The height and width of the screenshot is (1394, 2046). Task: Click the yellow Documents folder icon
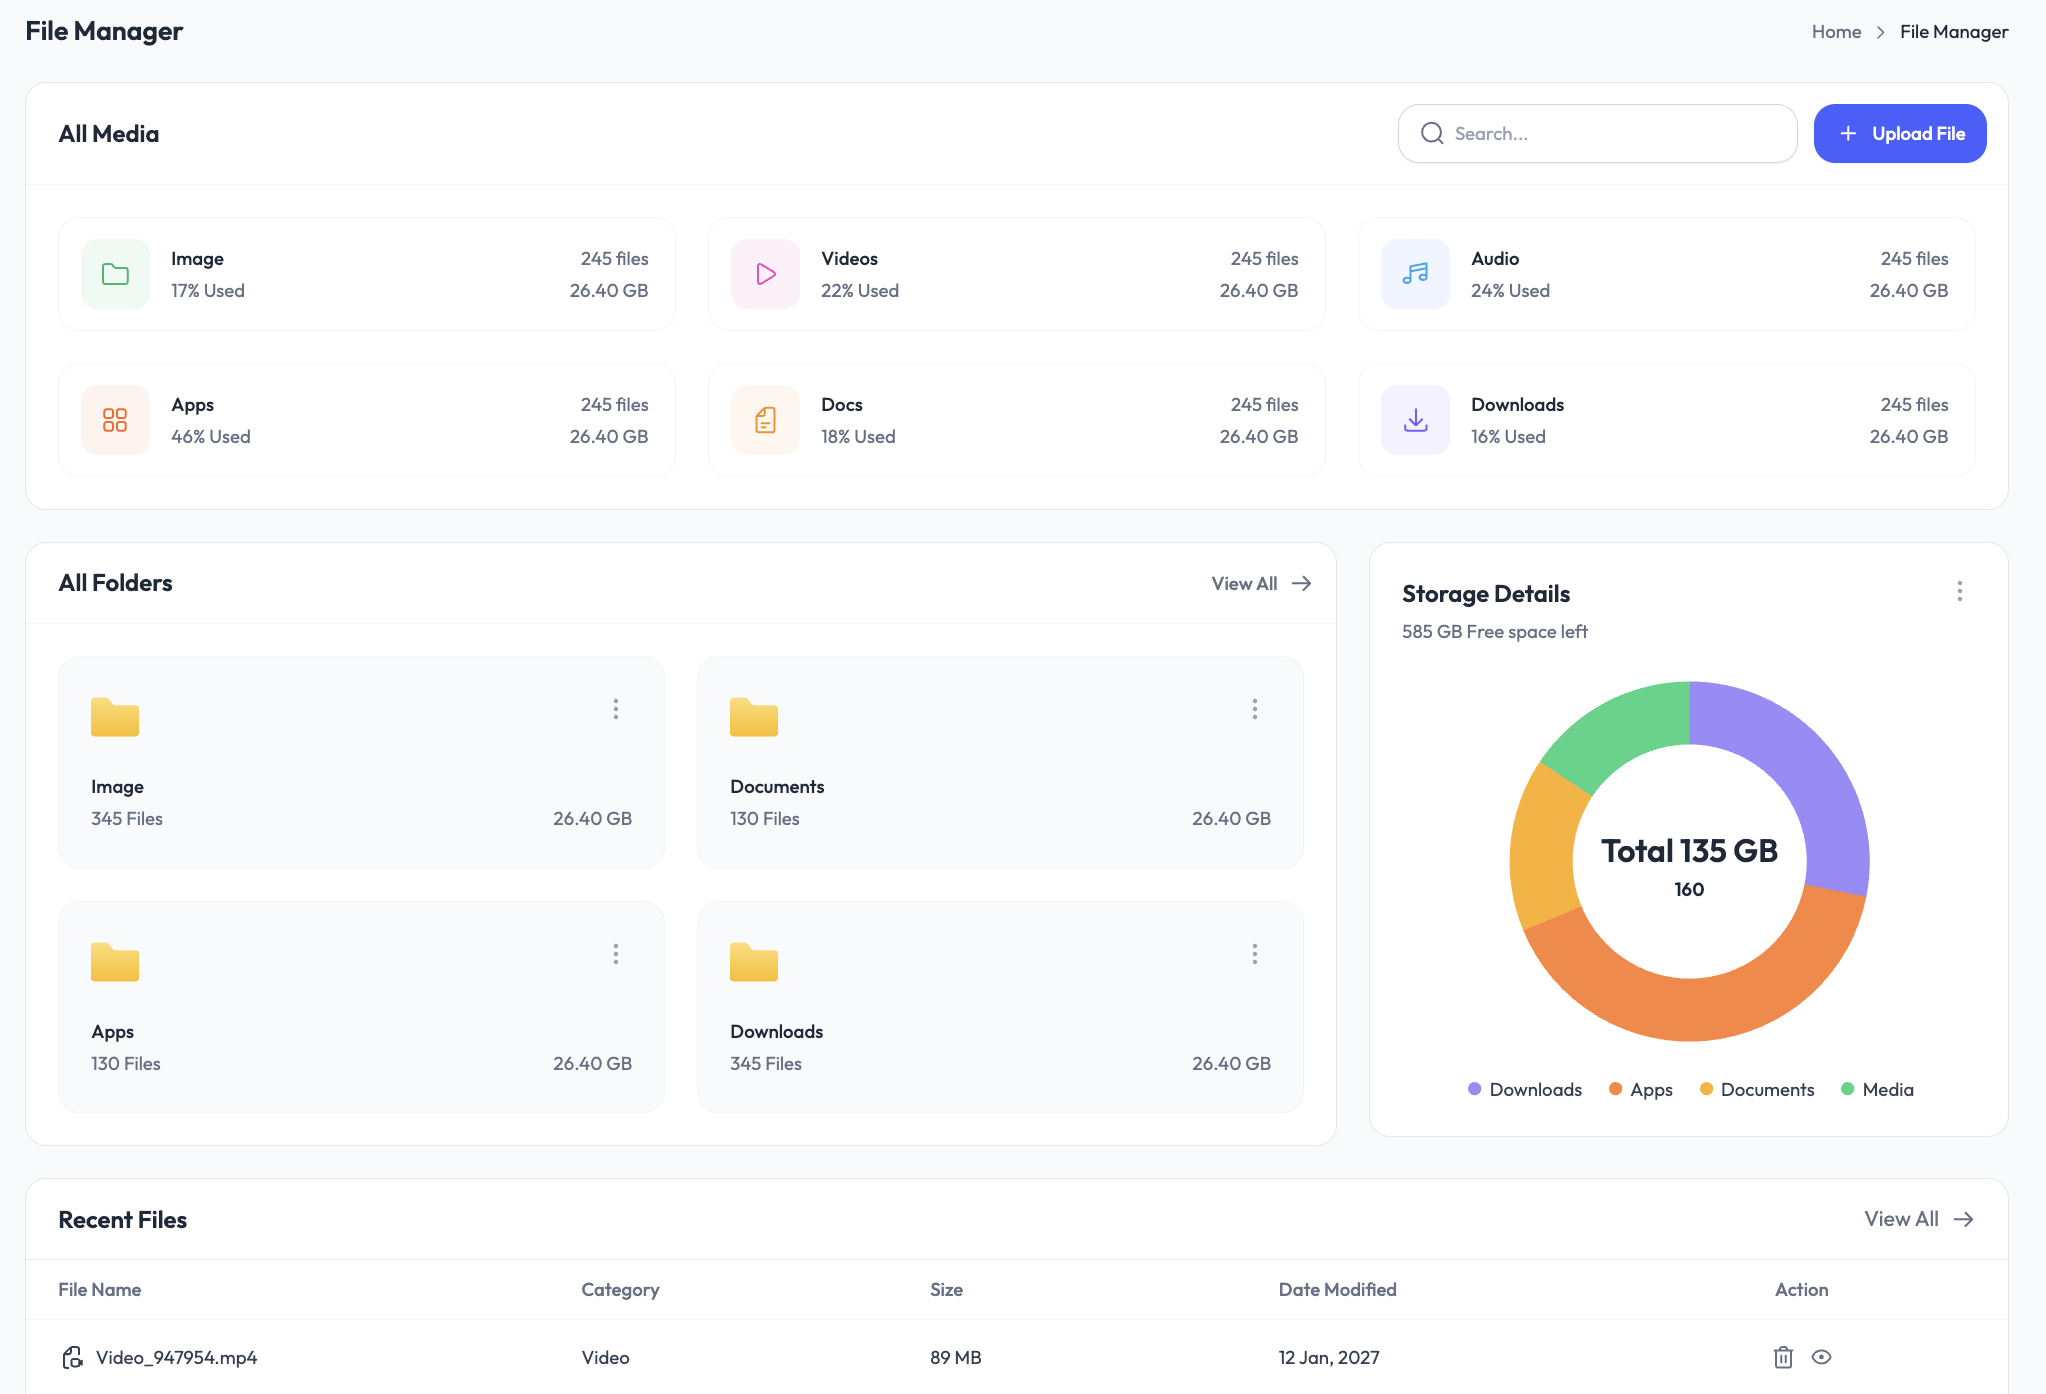753,717
